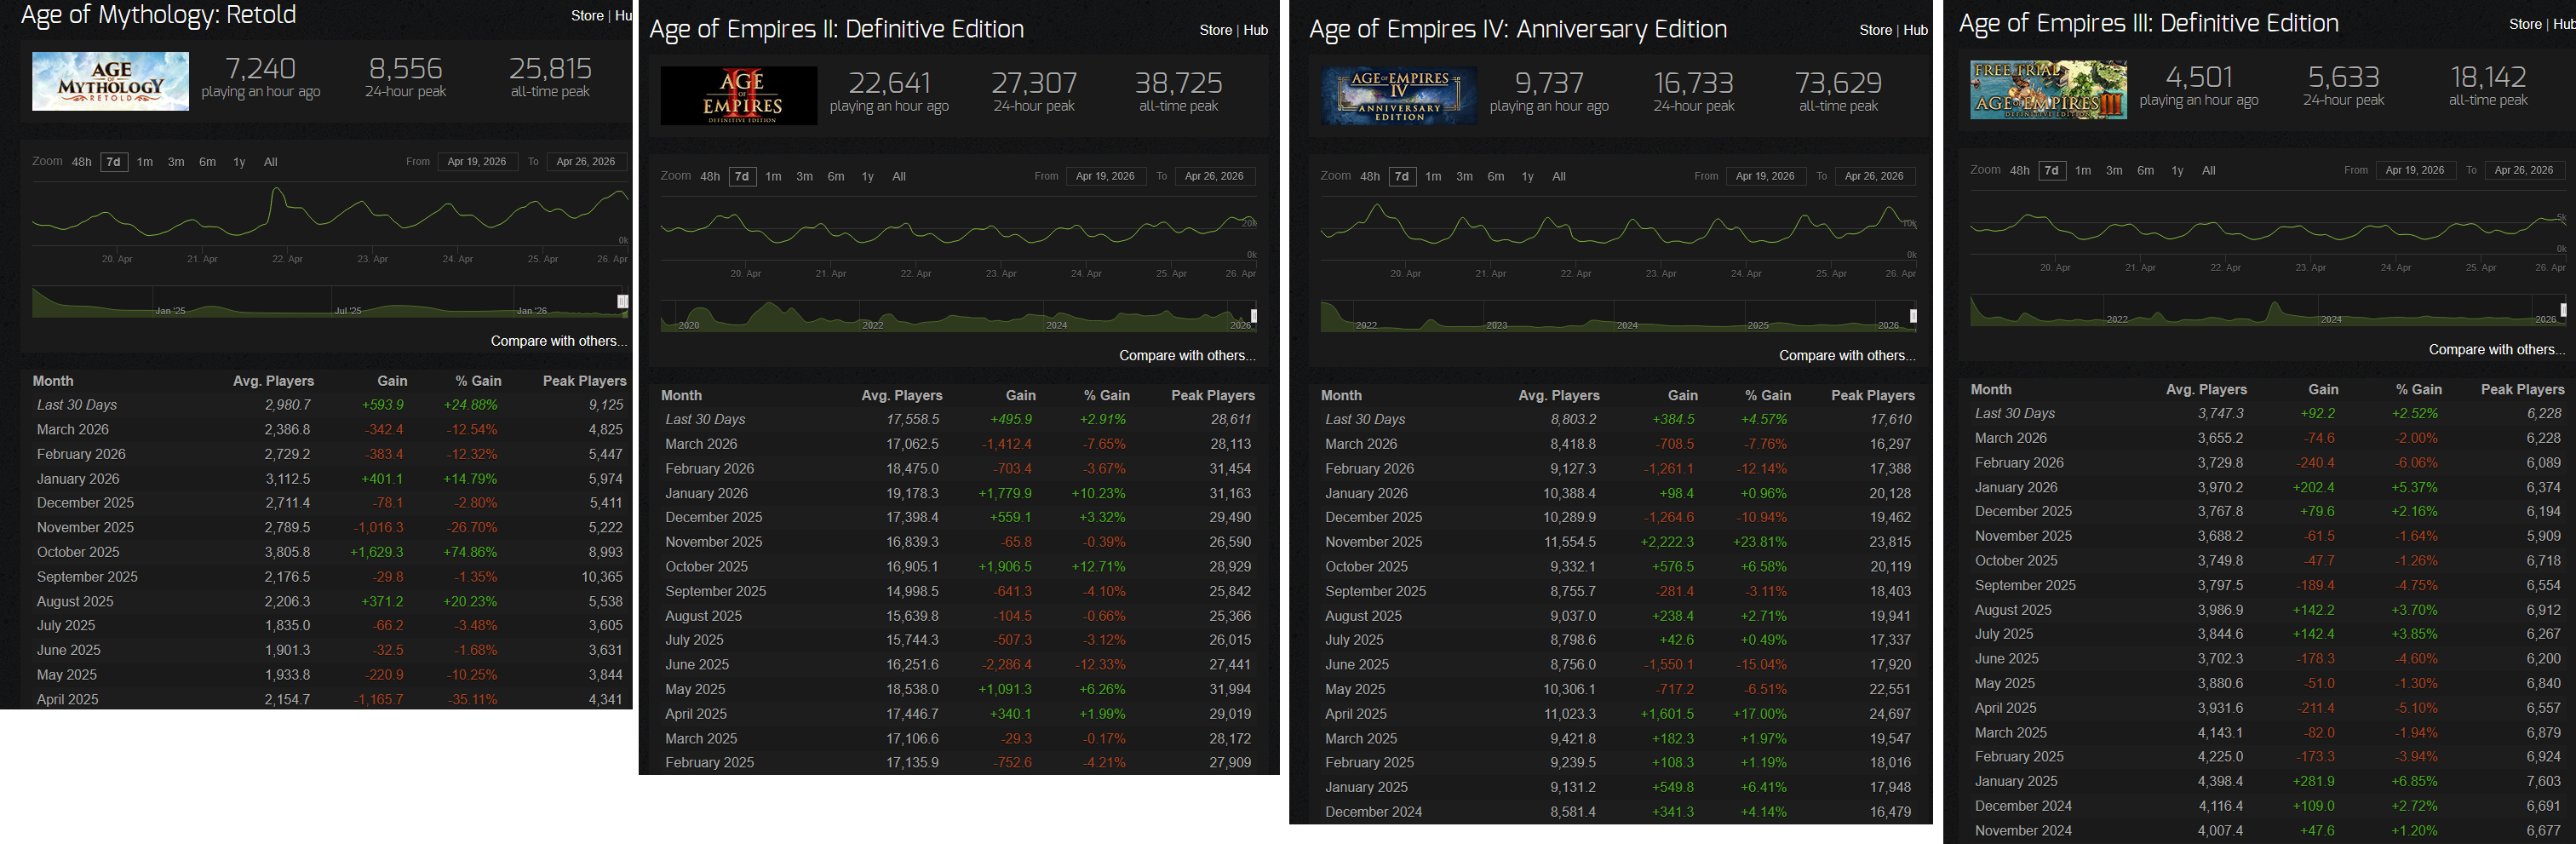The image size is (2576, 844).
Task: Set Age of Mythology chart zoom to 1y
Action: 239,162
